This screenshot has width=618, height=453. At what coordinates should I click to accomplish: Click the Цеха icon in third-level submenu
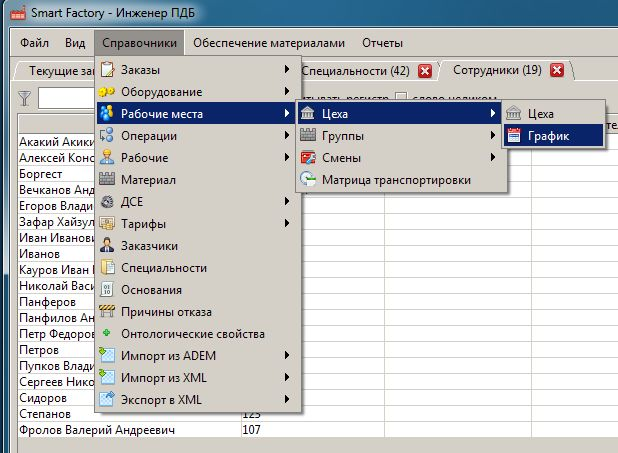pos(514,114)
